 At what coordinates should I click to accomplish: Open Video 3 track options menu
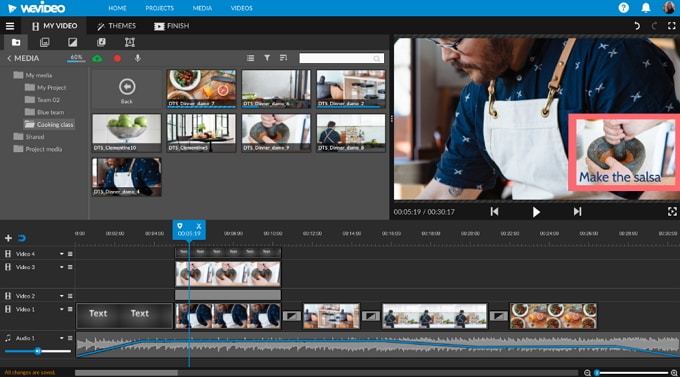70,267
